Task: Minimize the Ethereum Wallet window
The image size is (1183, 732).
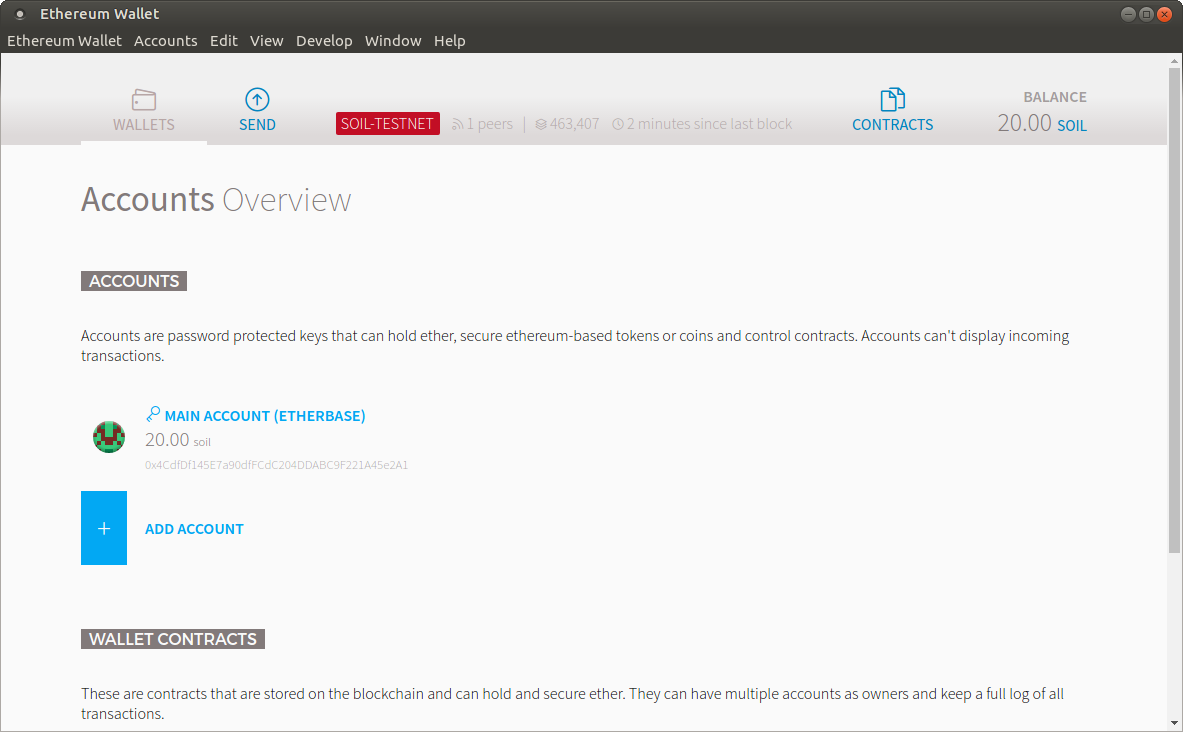Action: tap(1128, 14)
